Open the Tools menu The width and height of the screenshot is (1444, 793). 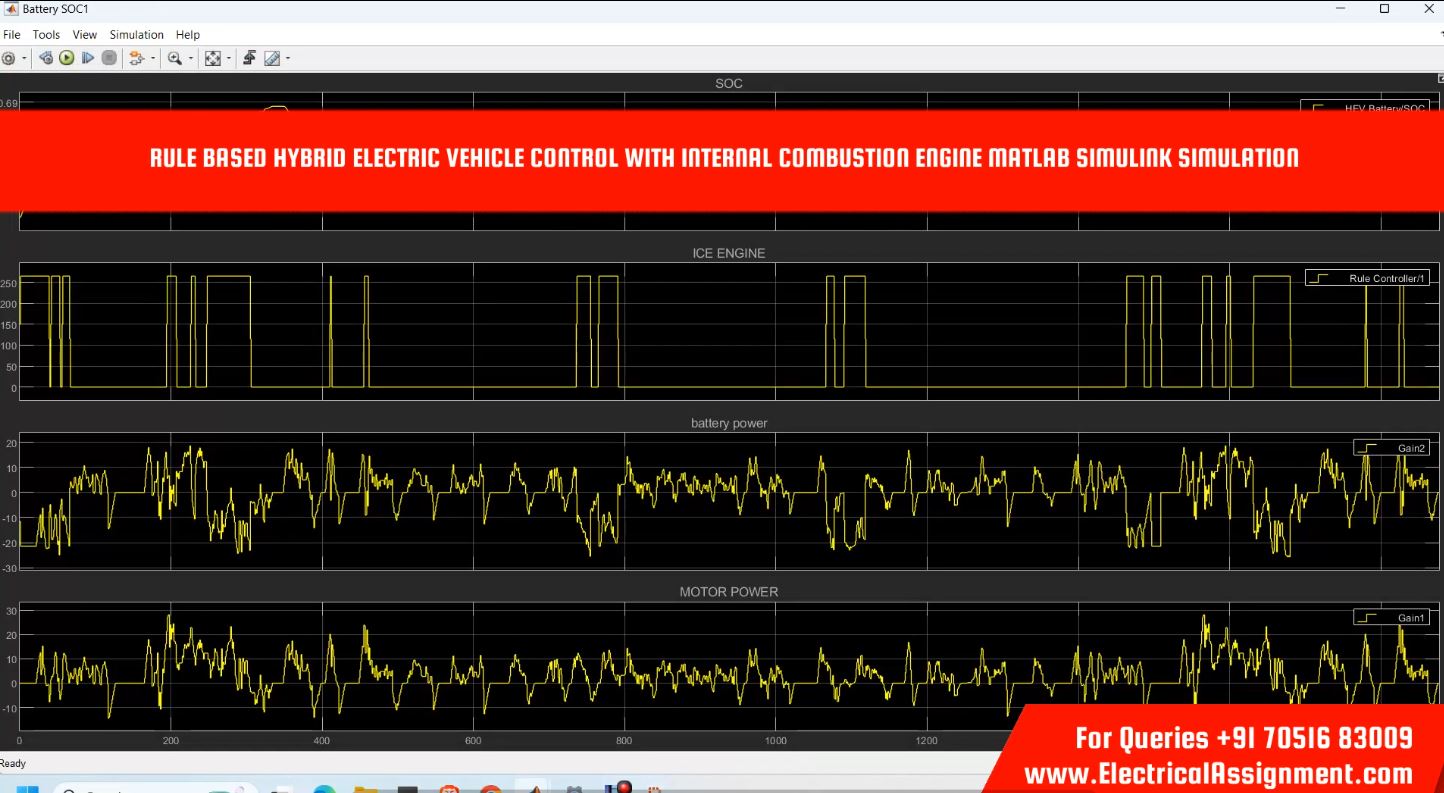coord(46,35)
